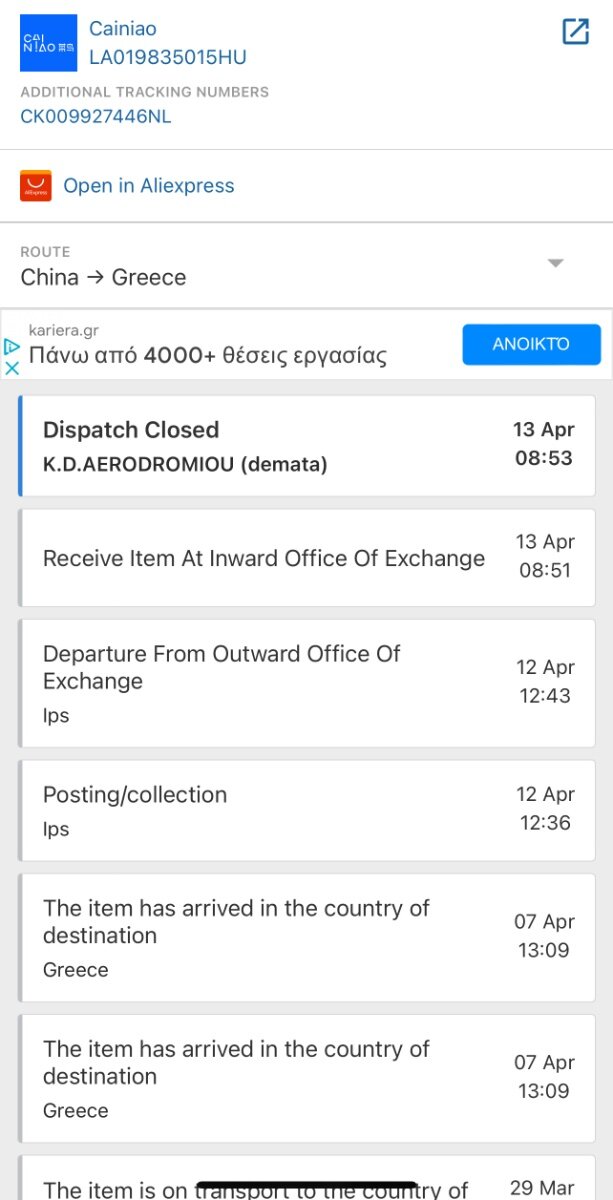The height and width of the screenshot is (1200, 613).
Task: Expand the China → Greece route dropdown
Action: pyautogui.click(x=556, y=263)
